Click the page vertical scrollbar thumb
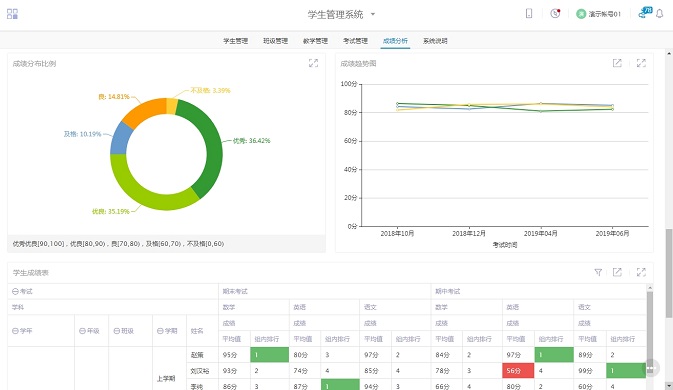This screenshot has height=390, width=673. point(669,273)
